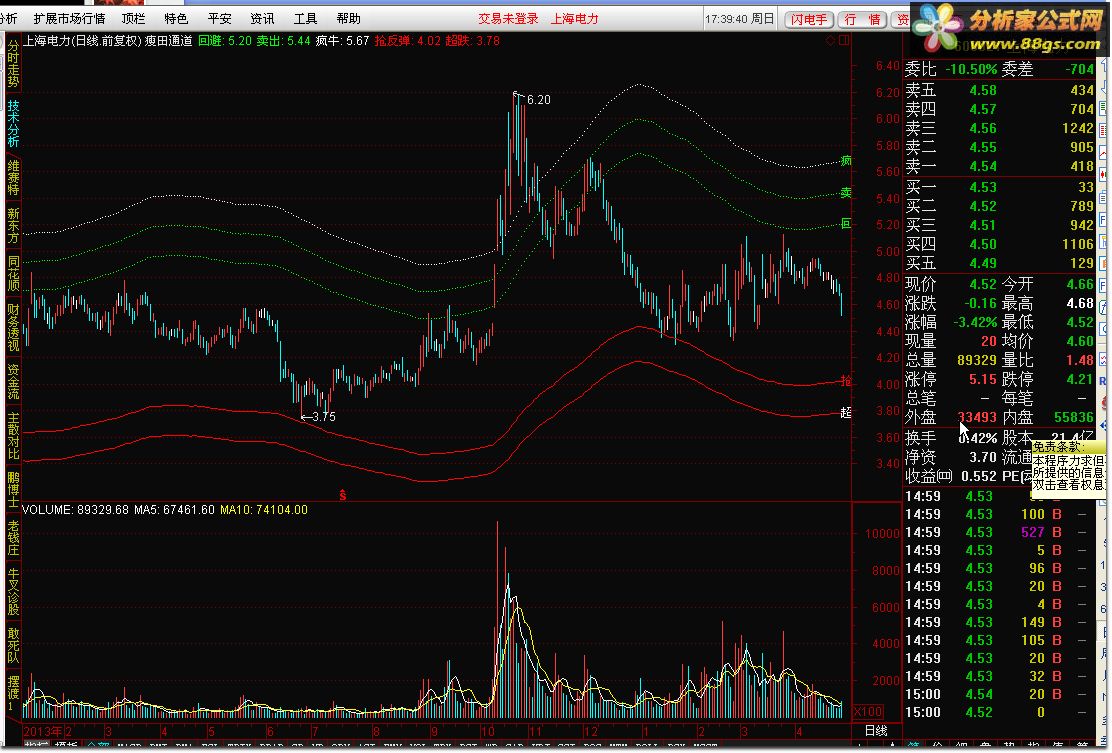This screenshot has height=753, width=1112.
Task: Open the 帮助 menu
Action: [348, 18]
